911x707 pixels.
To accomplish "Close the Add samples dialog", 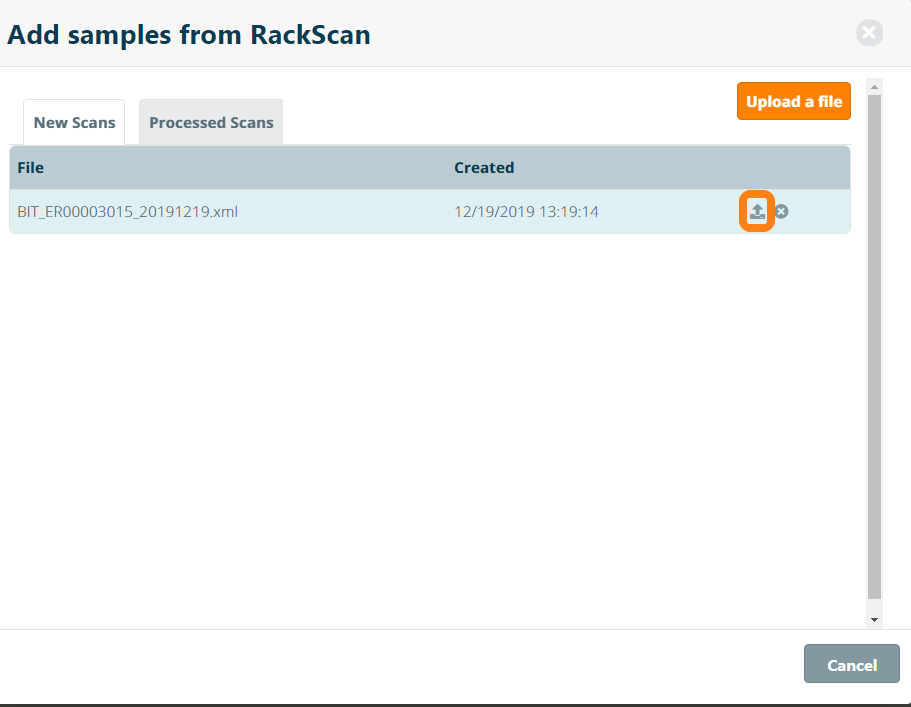I will click(869, 33).
